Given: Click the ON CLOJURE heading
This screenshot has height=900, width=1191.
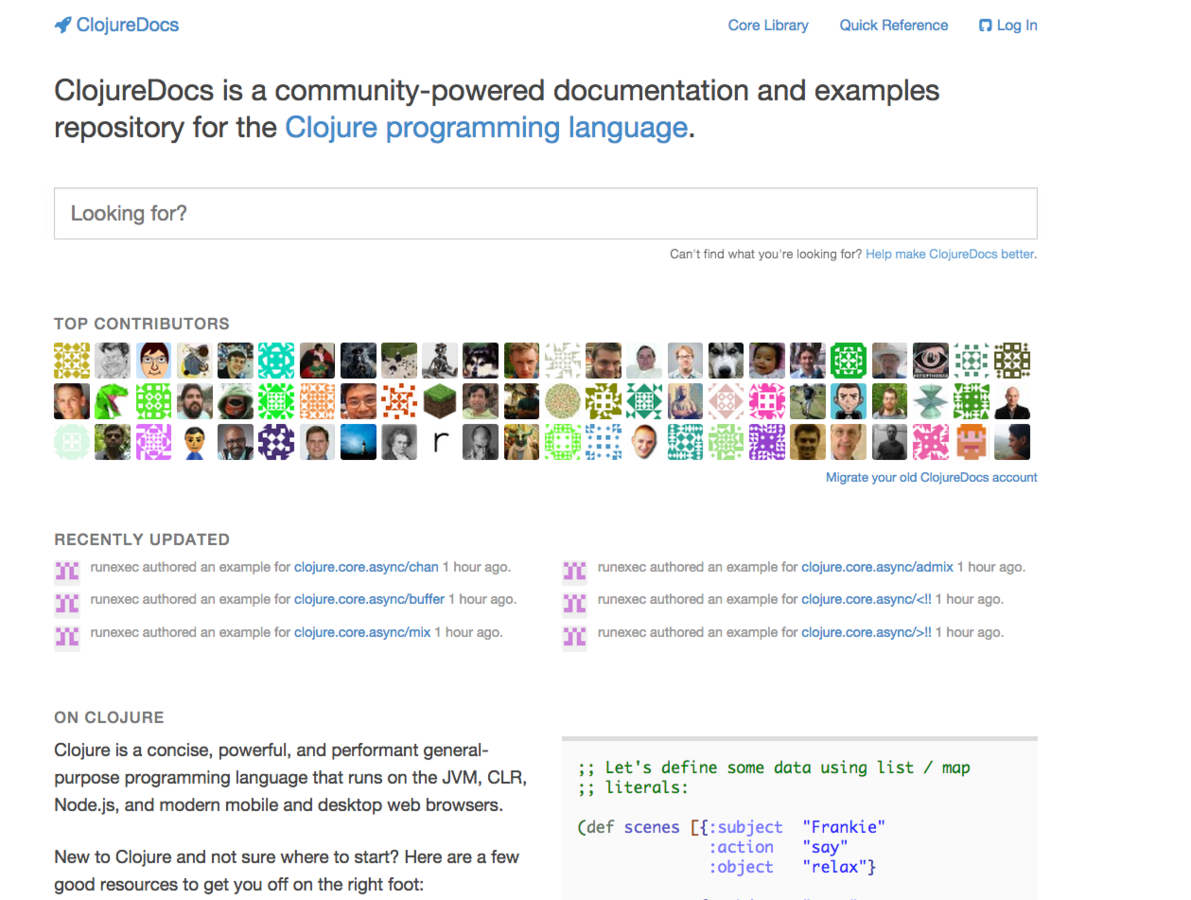Looking at the screenshot, I should [109, 718].
